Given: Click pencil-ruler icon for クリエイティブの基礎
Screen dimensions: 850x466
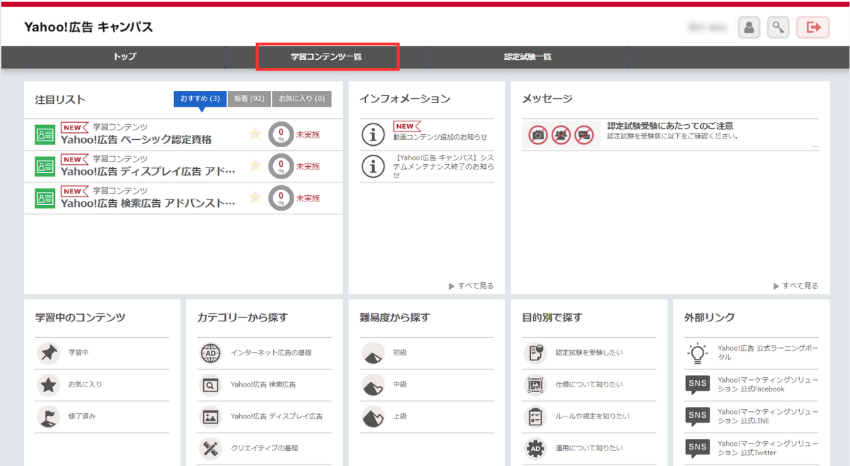Looking at the screenshot, I should [210, 449].
